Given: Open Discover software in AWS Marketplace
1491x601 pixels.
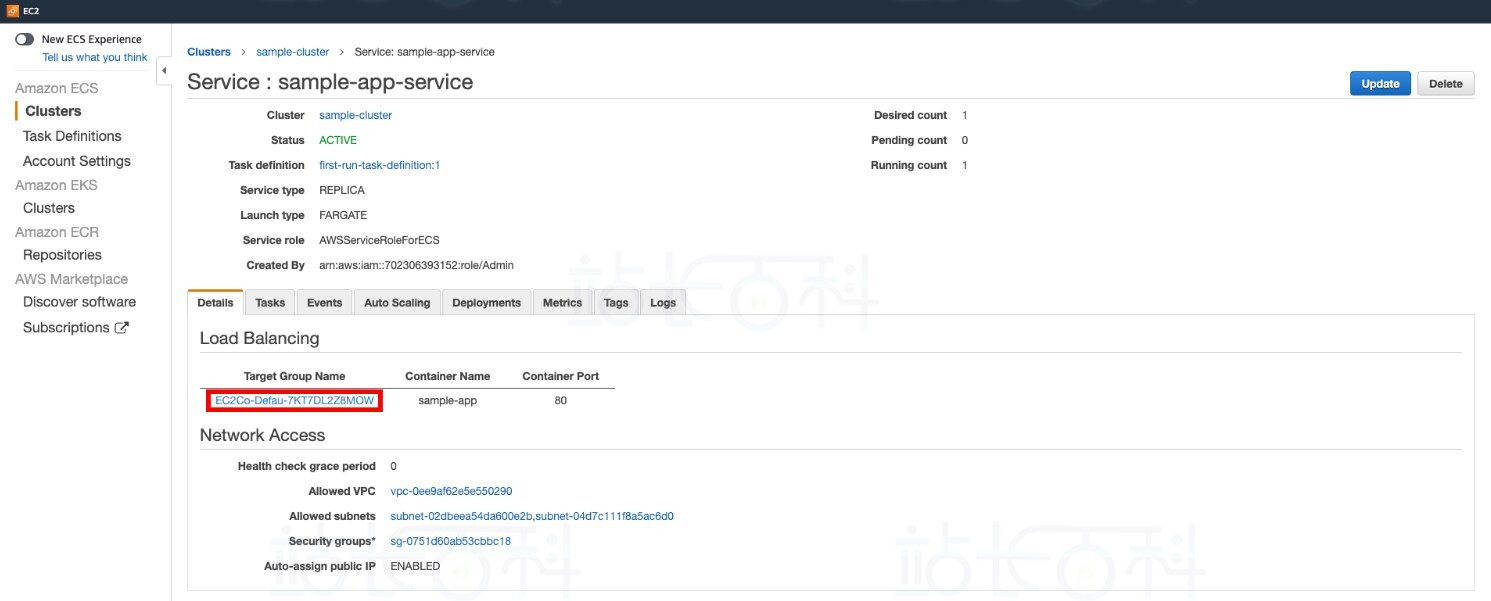Looking at the screenshot, I should [79, 302].
